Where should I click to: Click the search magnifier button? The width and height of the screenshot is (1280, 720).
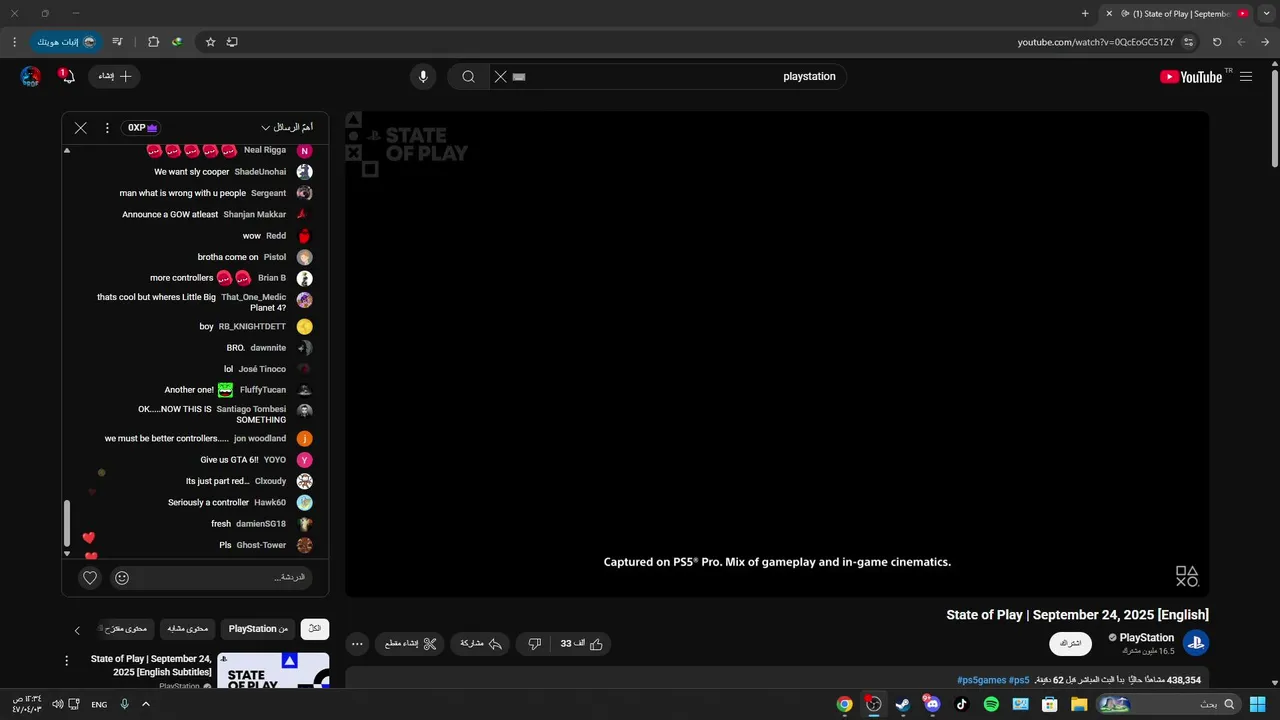468,77
